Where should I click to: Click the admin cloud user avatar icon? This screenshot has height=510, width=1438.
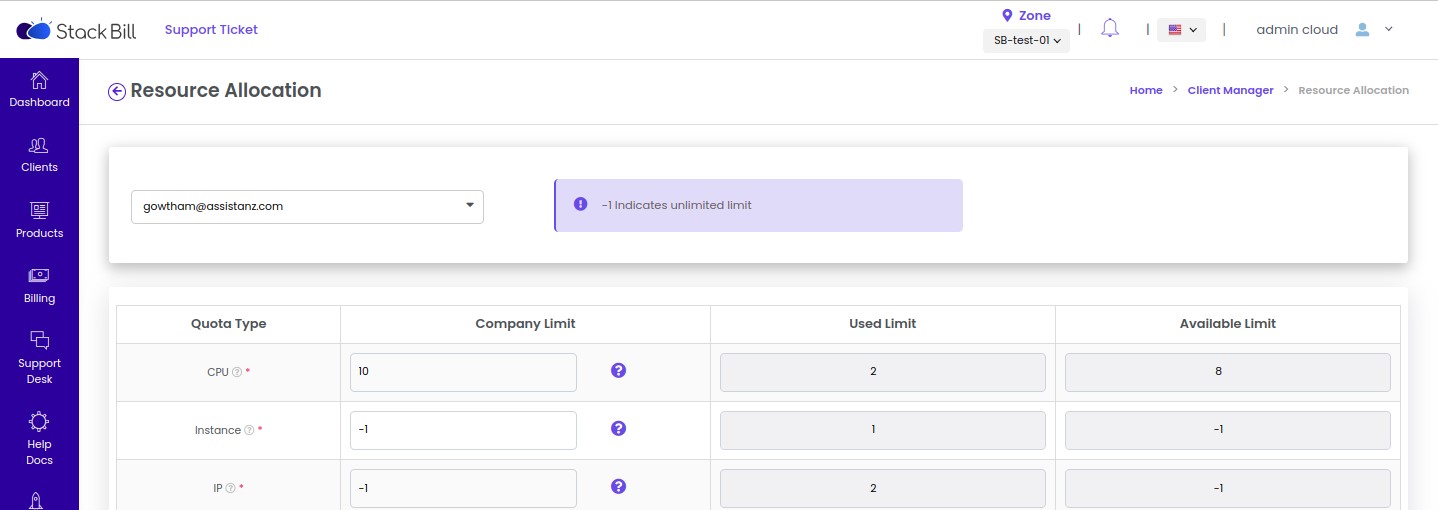[x=1362, y=30]
